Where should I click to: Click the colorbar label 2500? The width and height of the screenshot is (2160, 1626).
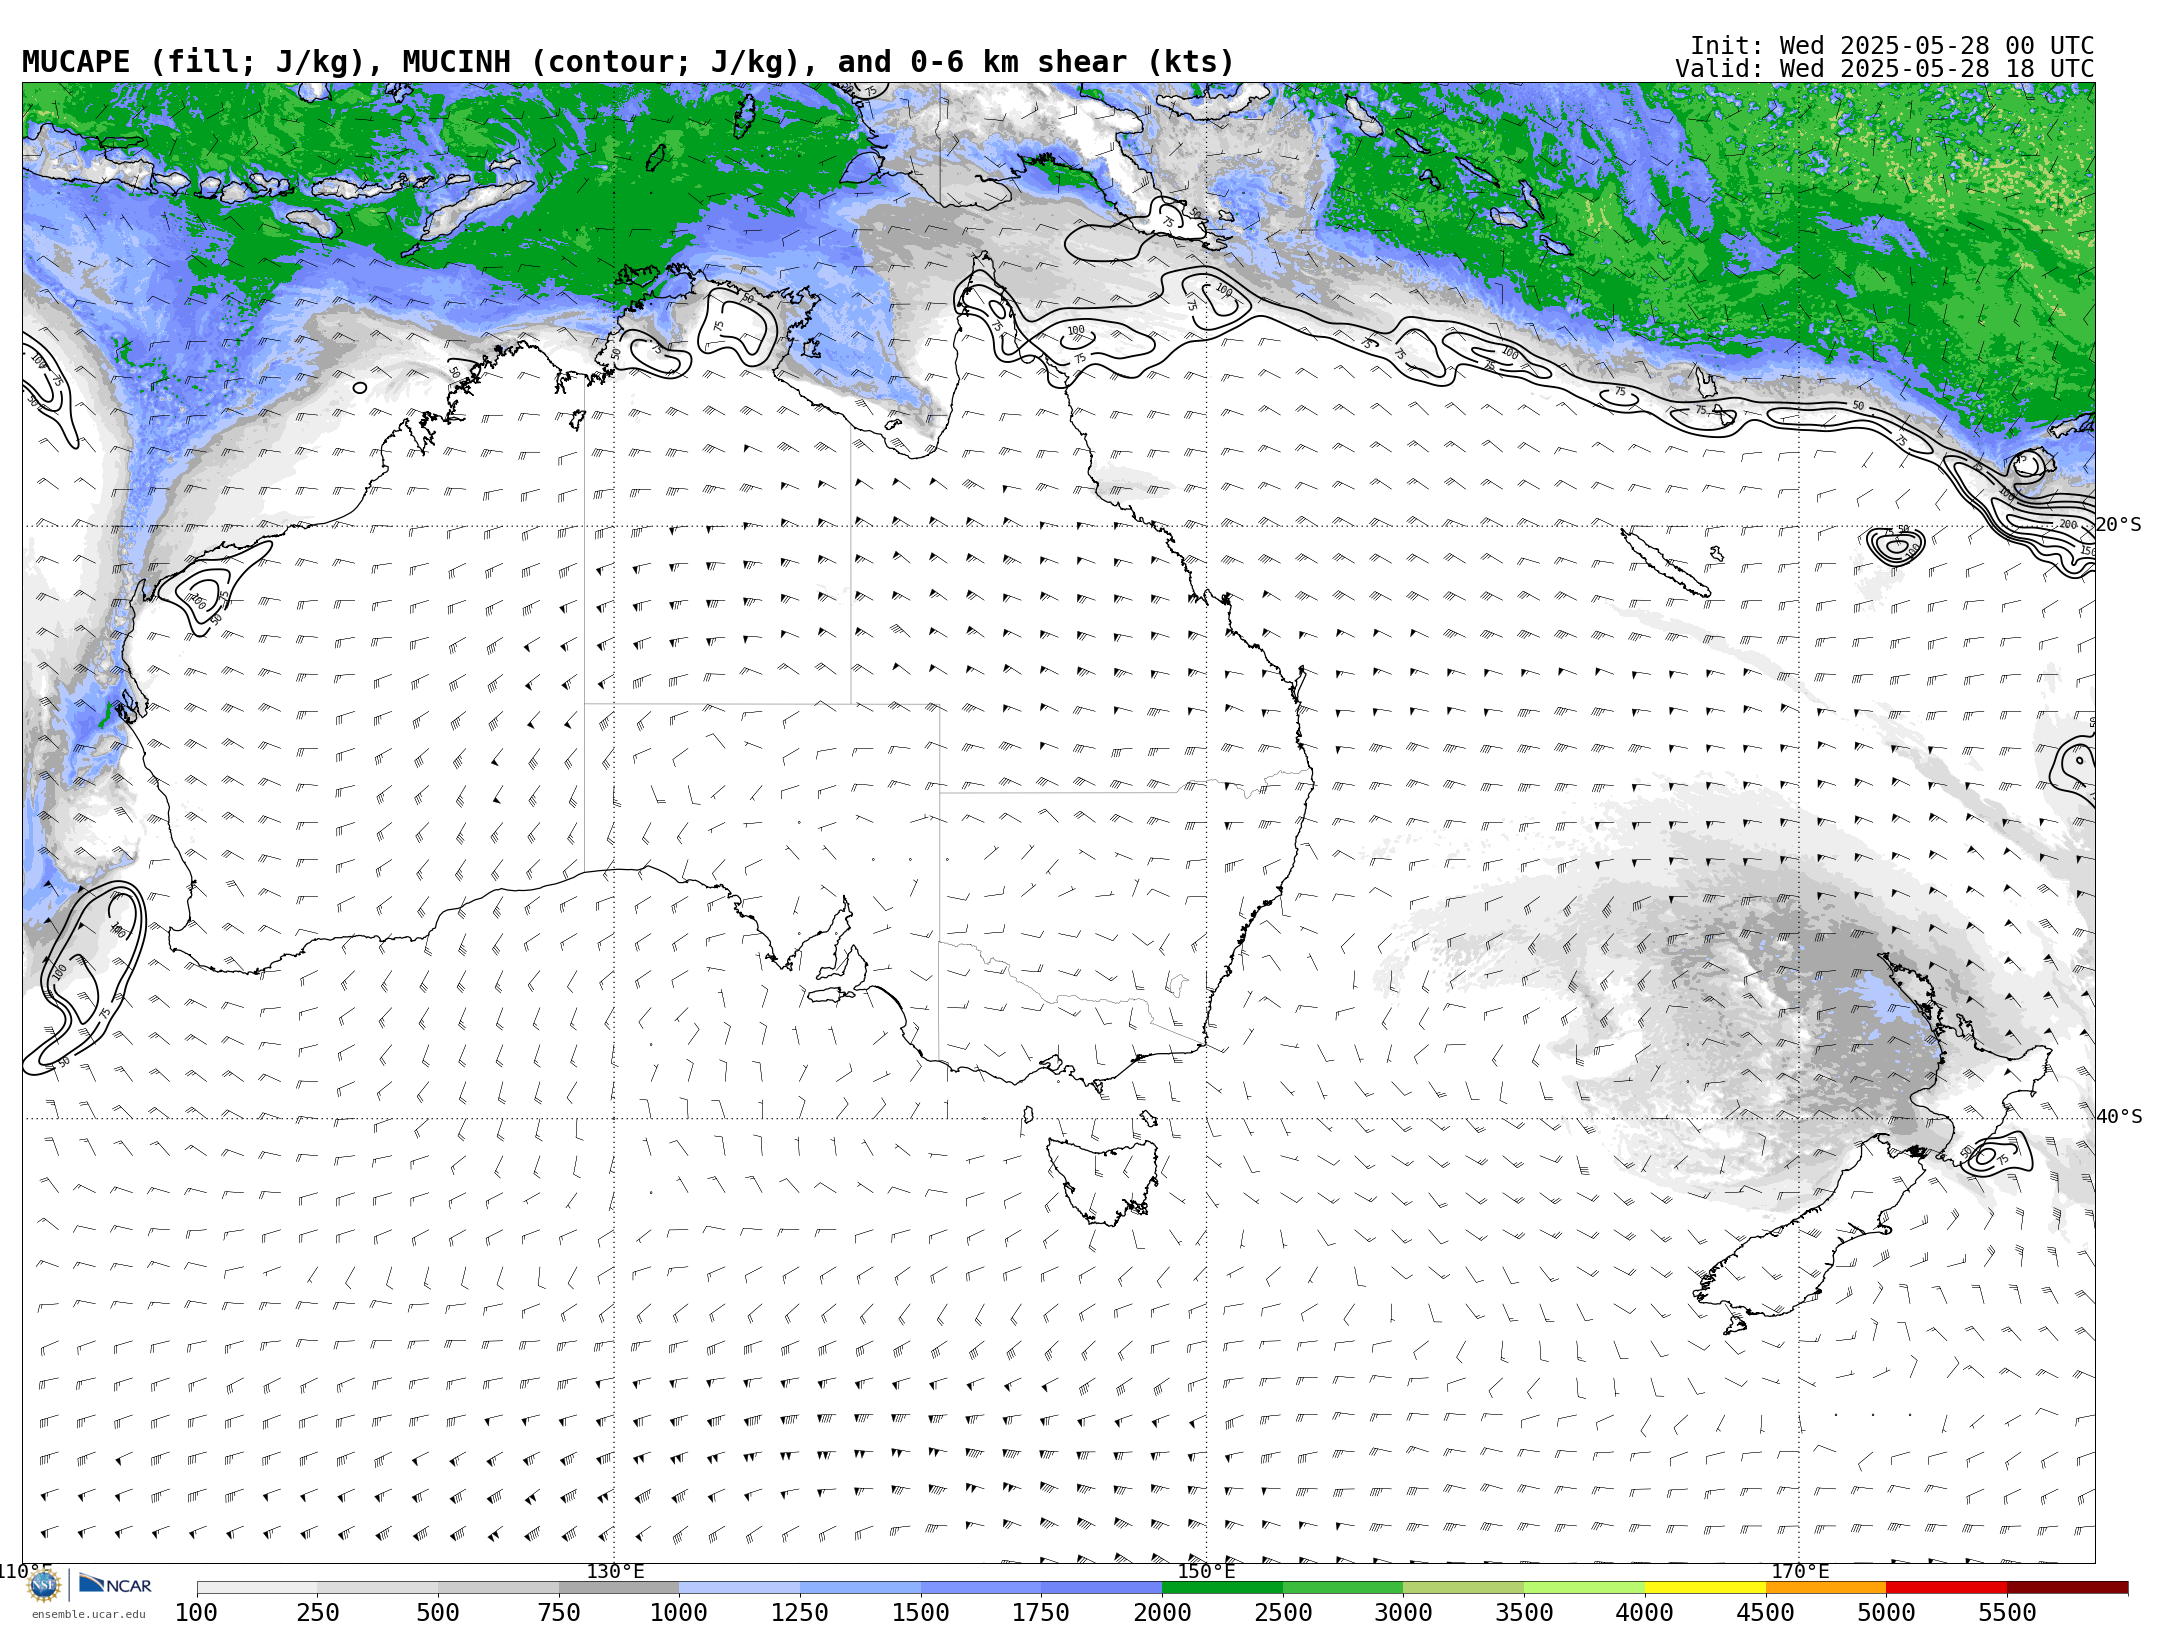(1283, 1612)
